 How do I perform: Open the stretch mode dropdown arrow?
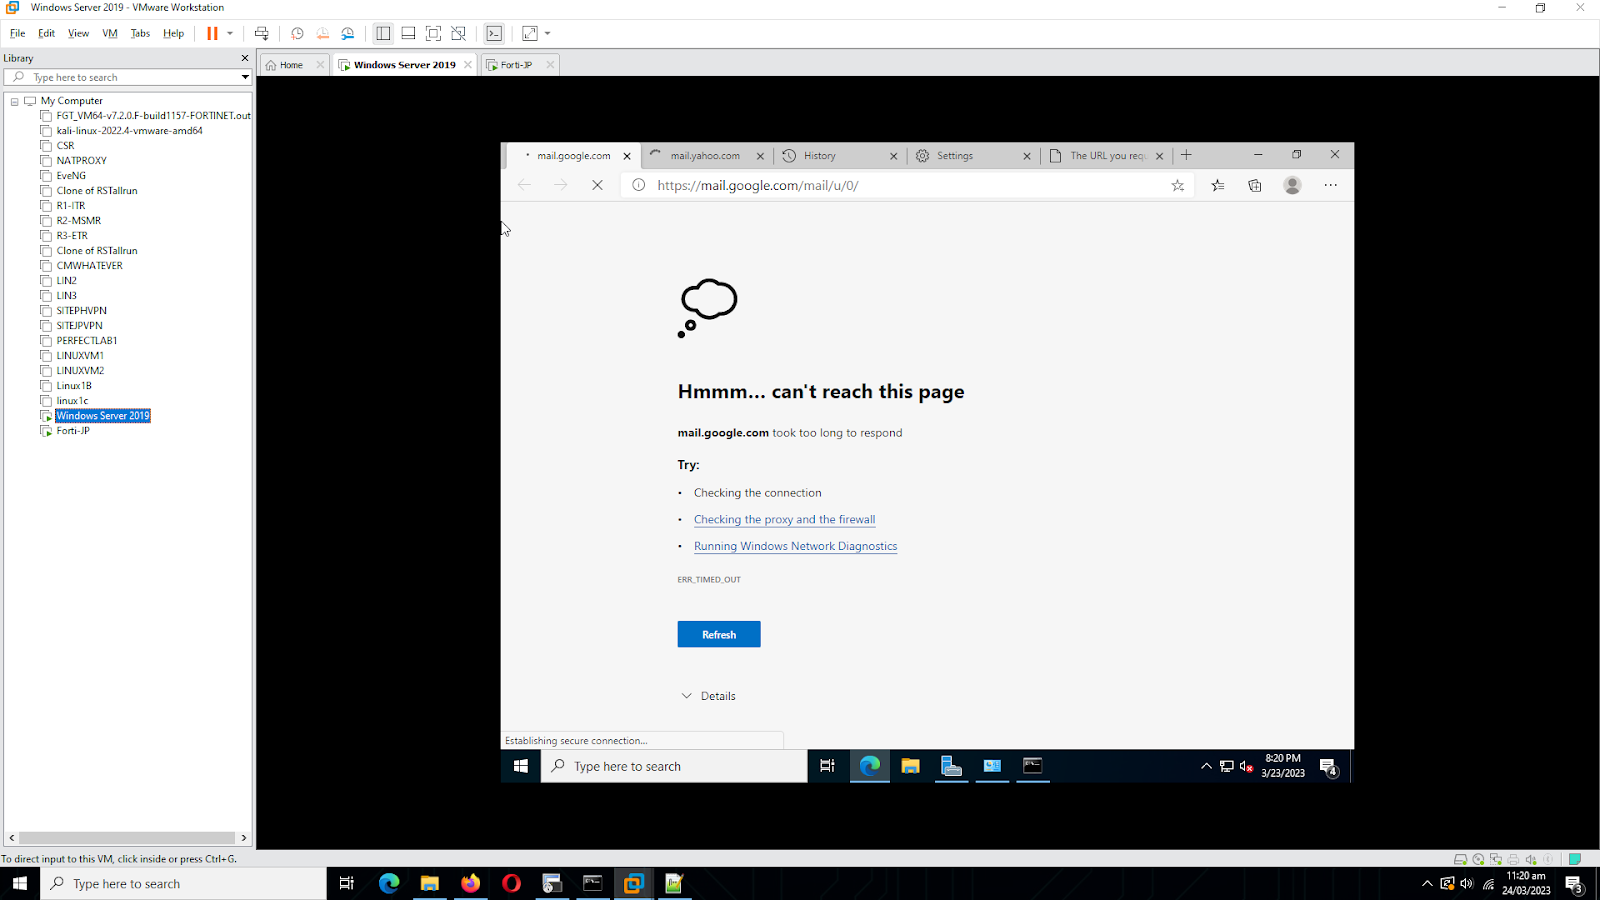(547, 33)
